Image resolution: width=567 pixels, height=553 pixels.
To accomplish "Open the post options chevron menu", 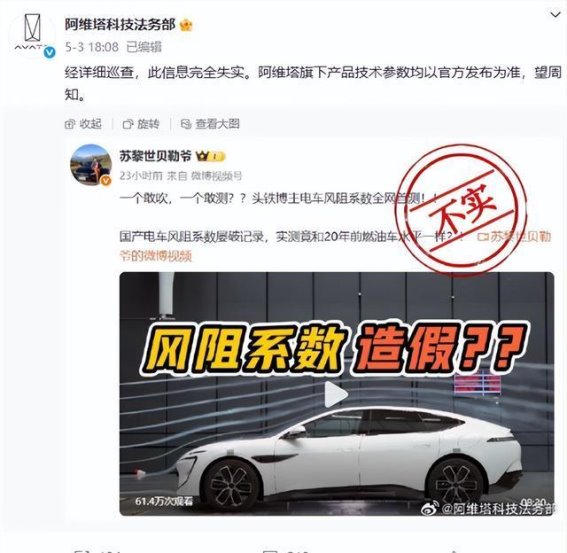I will [x=555, y=15].
